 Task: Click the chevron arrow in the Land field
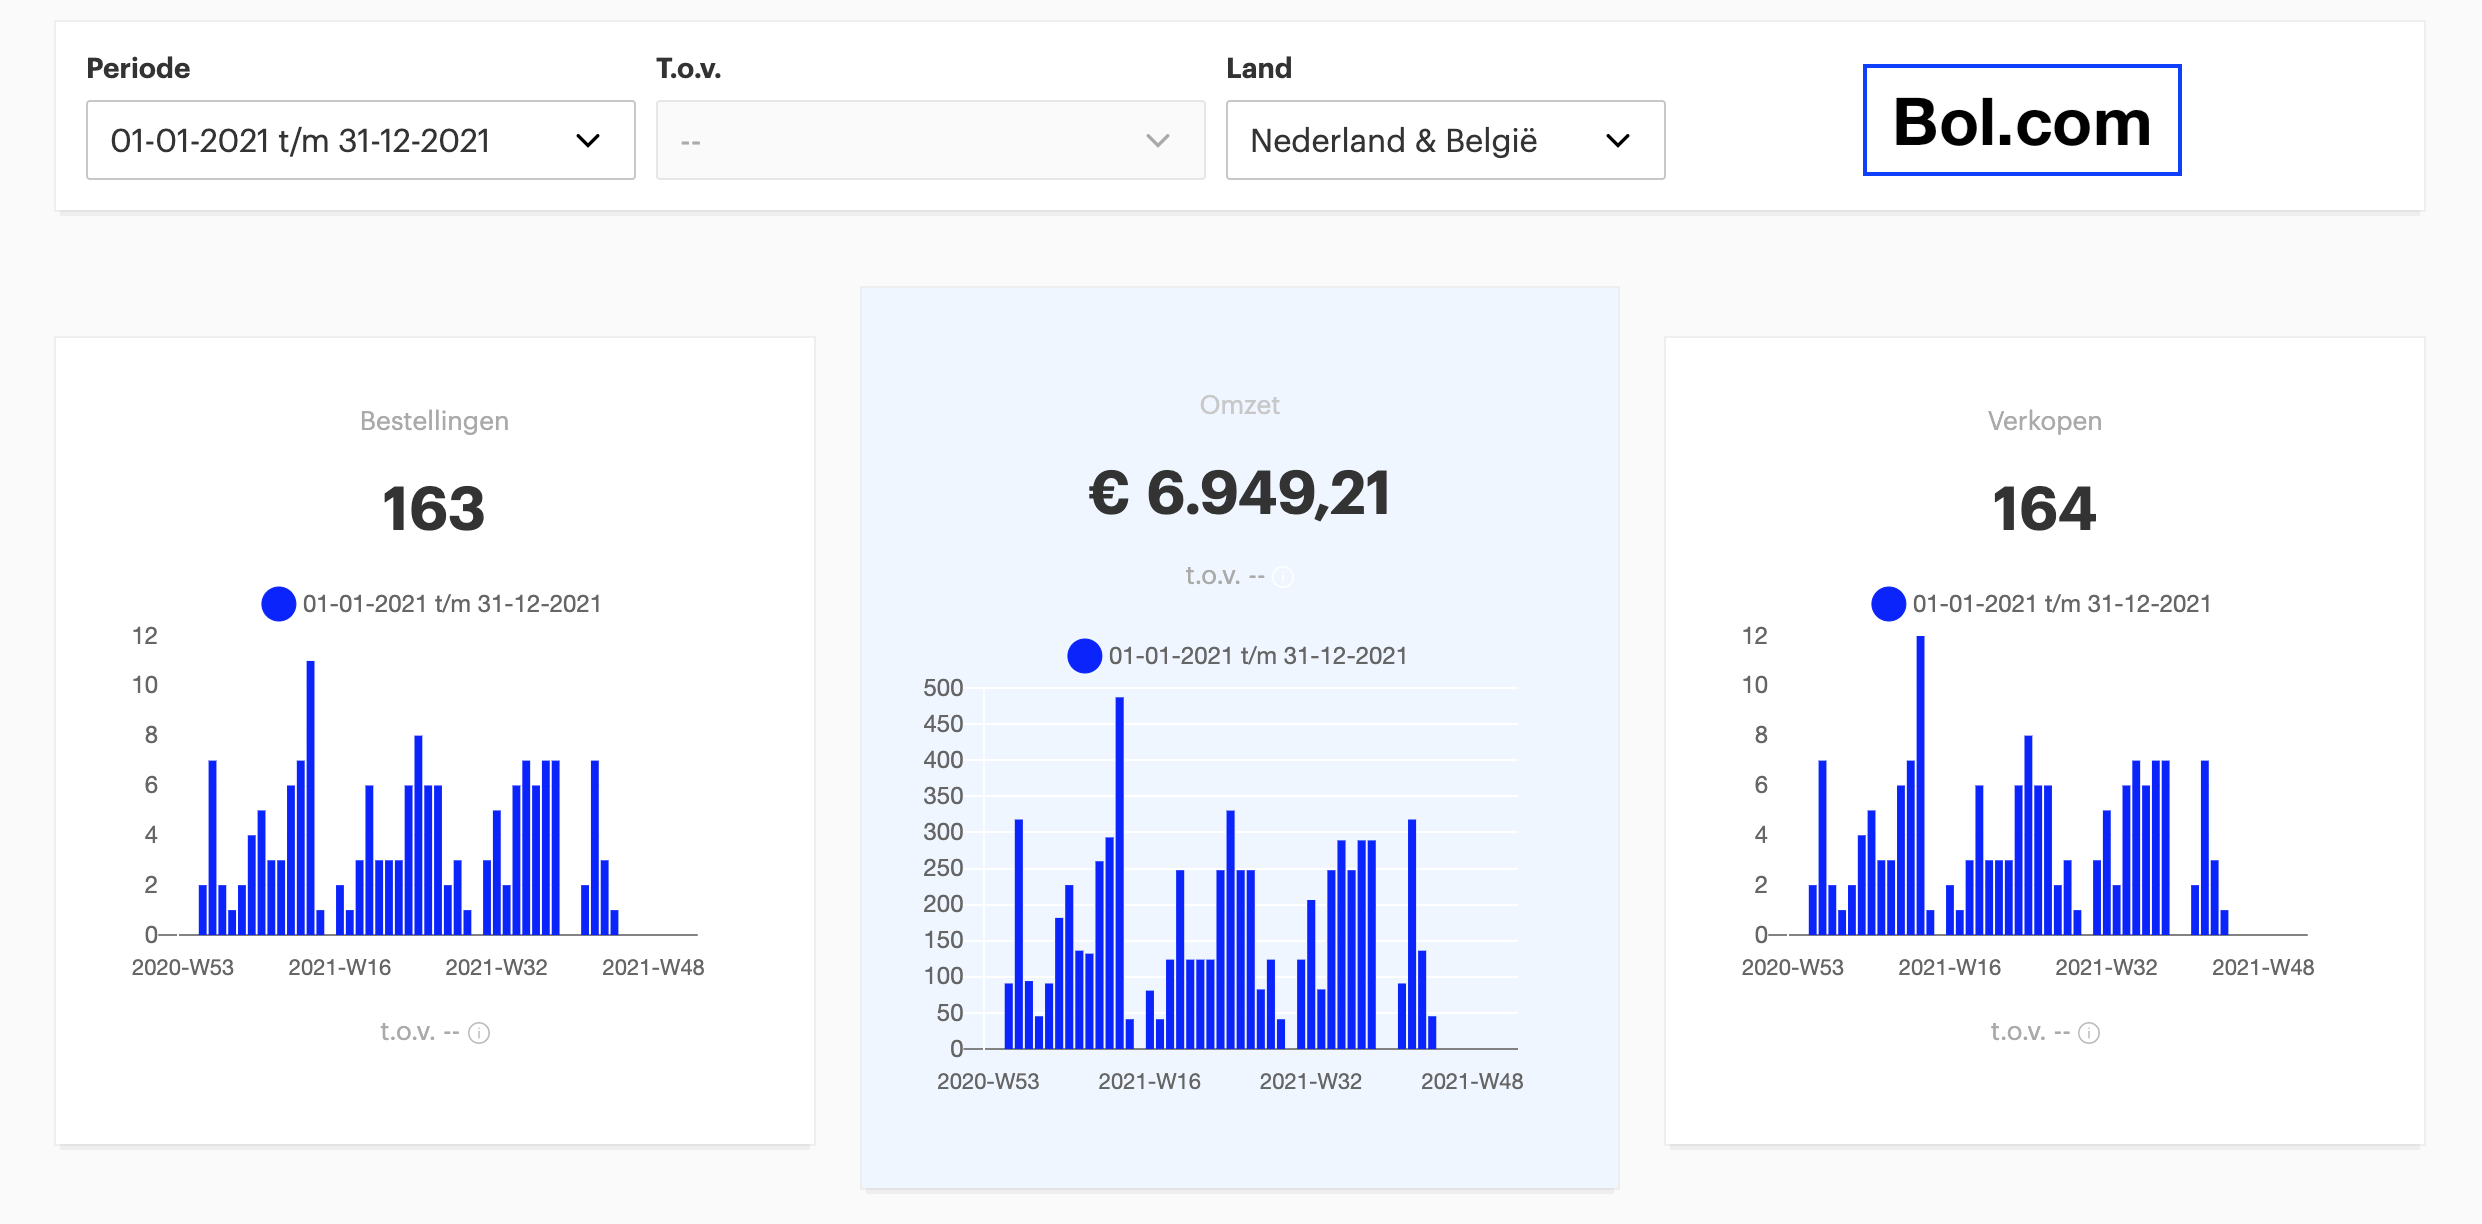[x=1618, y=141]
